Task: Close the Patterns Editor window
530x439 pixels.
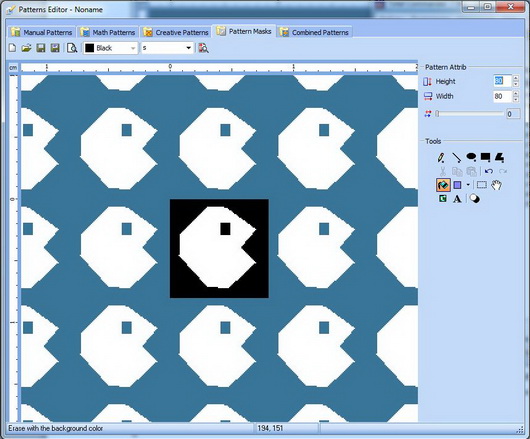Action: 510,7
